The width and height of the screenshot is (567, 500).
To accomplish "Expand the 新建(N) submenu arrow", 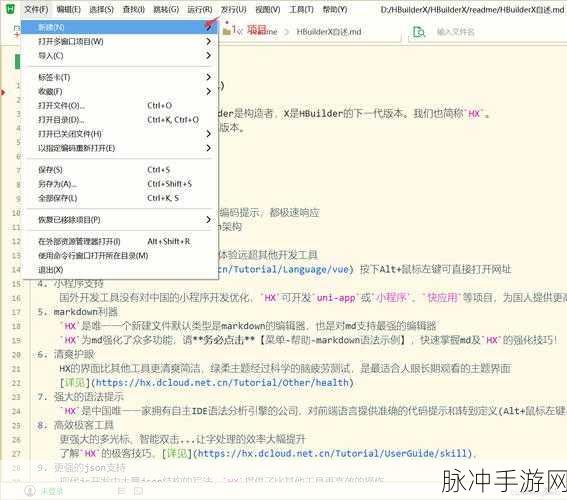I will 208,27.
